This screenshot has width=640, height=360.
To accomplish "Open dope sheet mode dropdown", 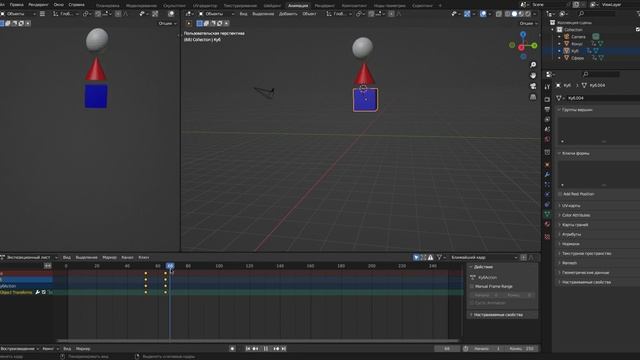I will [29, 257].
